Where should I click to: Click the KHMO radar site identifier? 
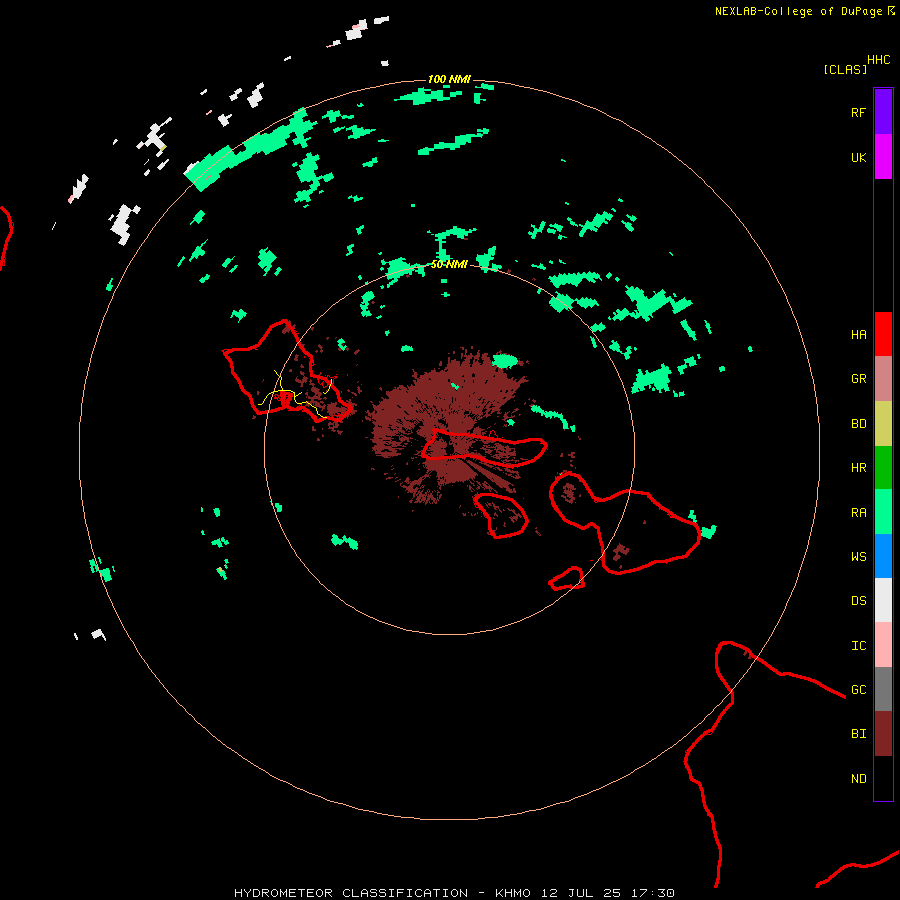pos(513,893)
